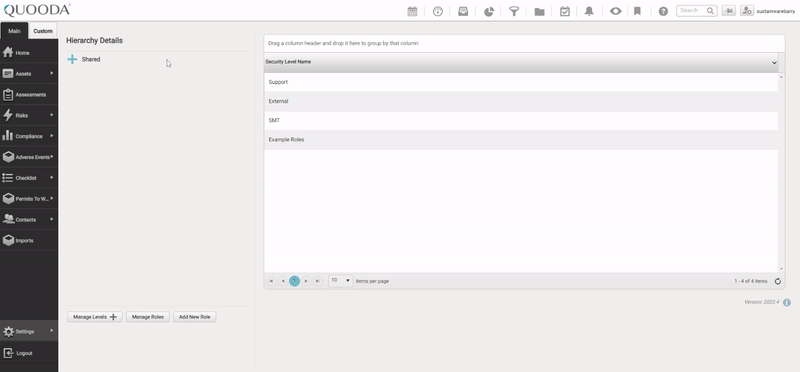Click page 1 in pager
Viewport: 800px width, 372px height.
click(294, 281)
